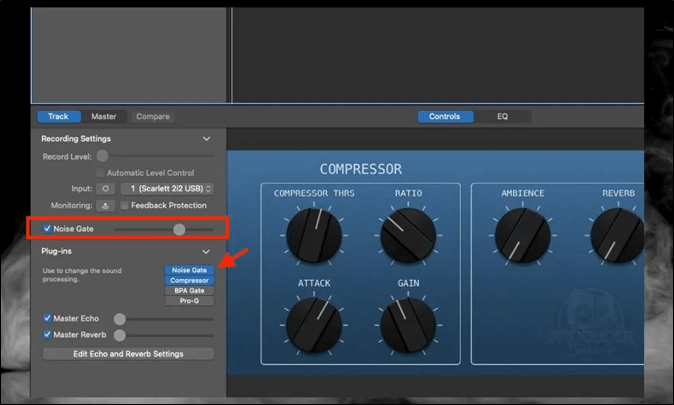
Task: Uncheck the Master Reverb checkbox
Action: pyautogui.click(x=47, y=334)
